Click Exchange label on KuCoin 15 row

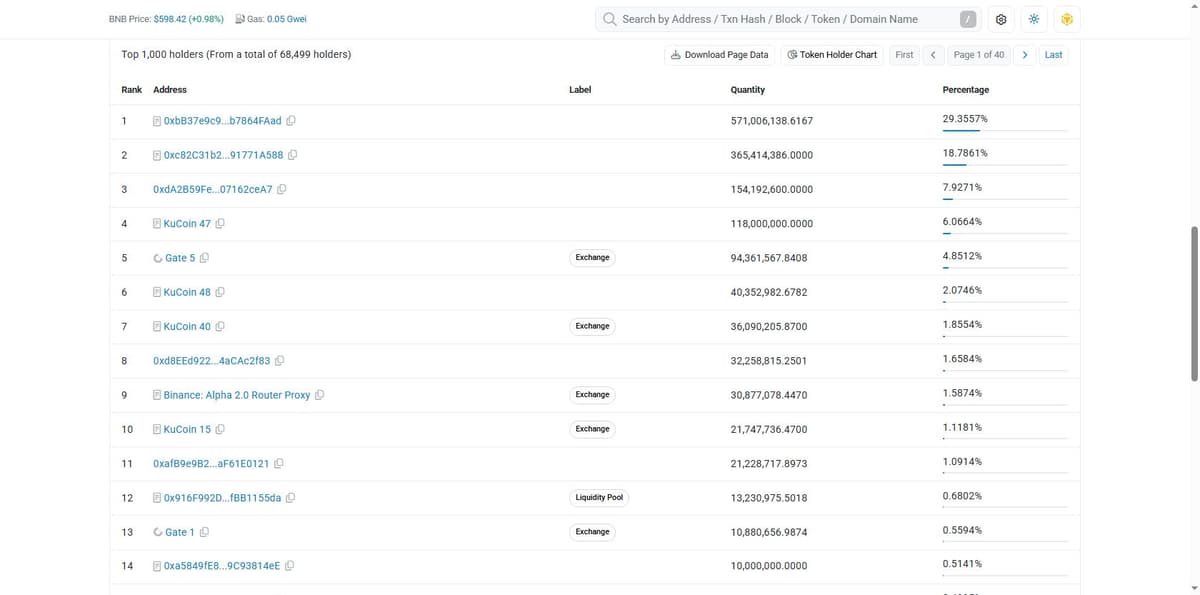[592, 429]
